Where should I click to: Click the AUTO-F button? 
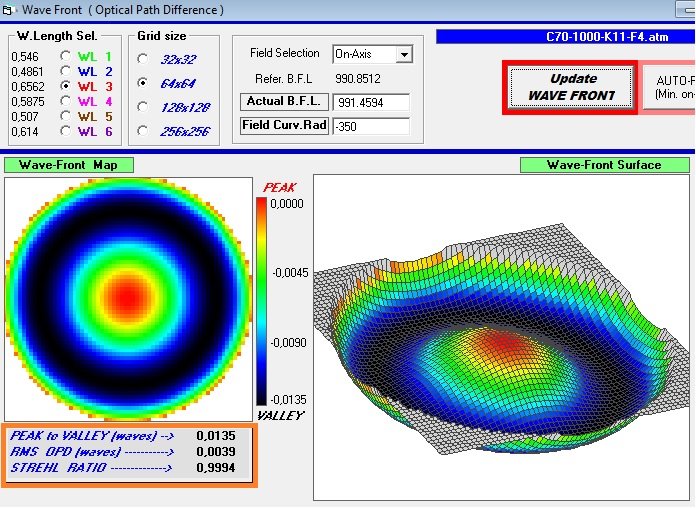pos(671,87)
